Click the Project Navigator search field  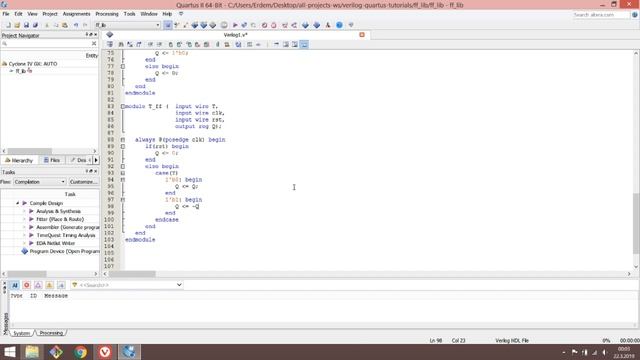pyautogui.click(x=47, y=43)
